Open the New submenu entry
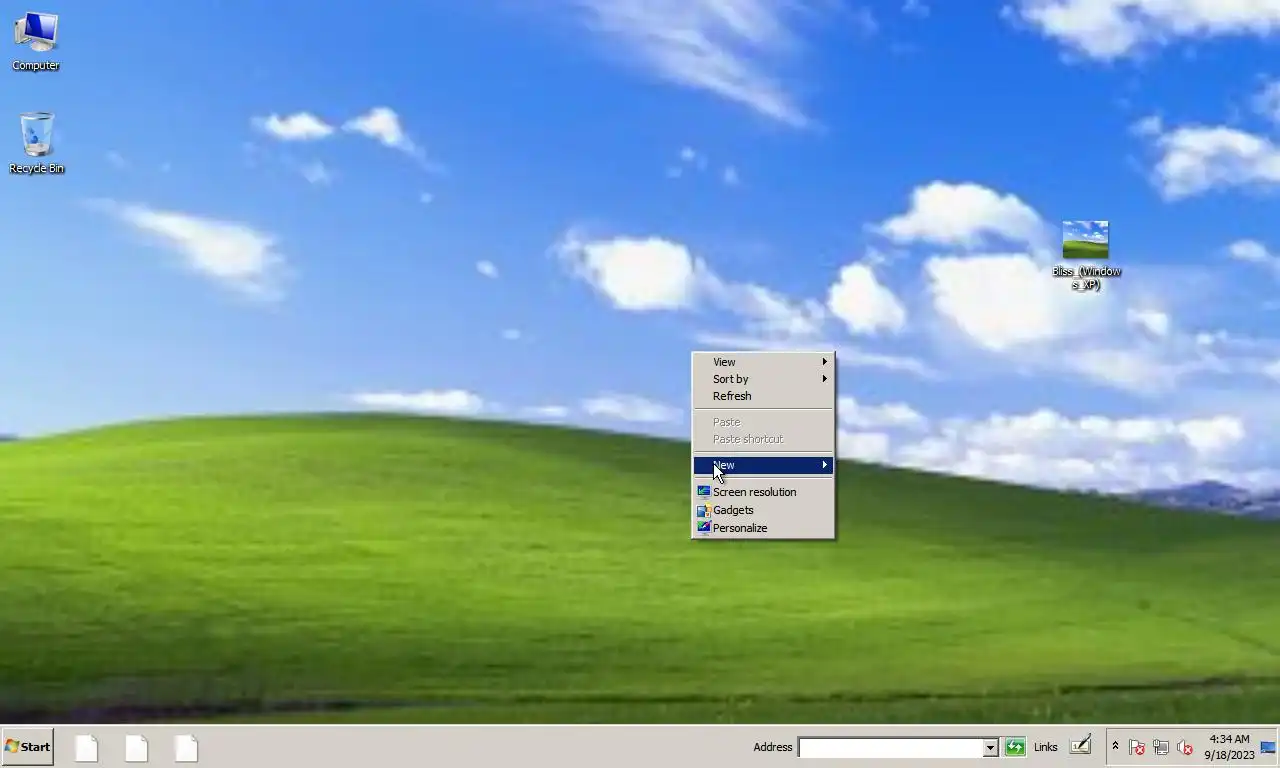The width and height of the screenshot is (1280, 768). pos(763,465)
